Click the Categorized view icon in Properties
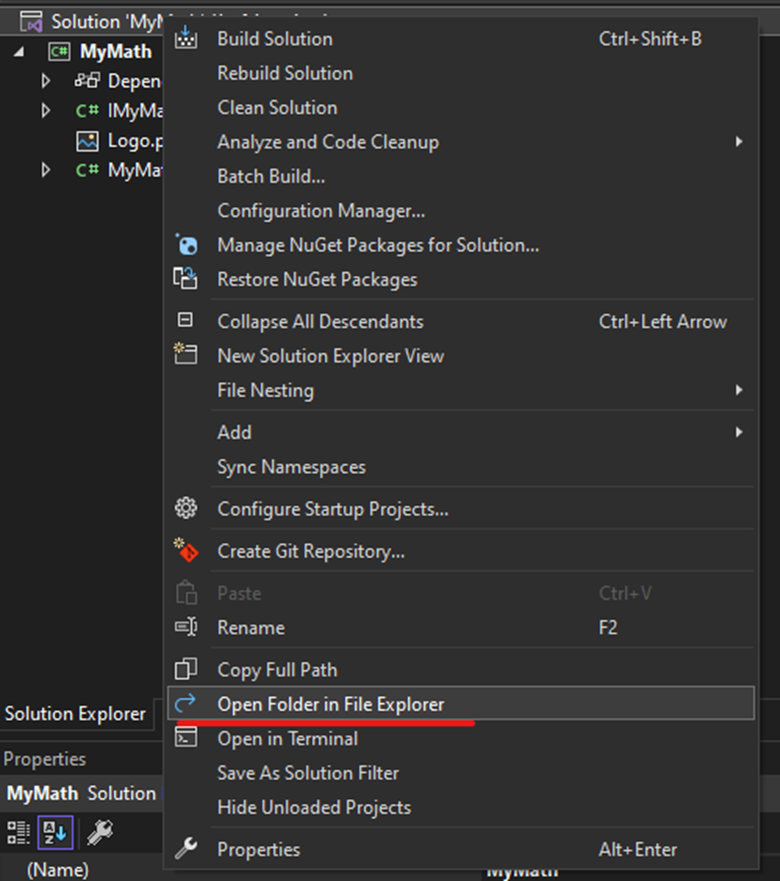Screen dimensions: 780x881 coord(19,832)
